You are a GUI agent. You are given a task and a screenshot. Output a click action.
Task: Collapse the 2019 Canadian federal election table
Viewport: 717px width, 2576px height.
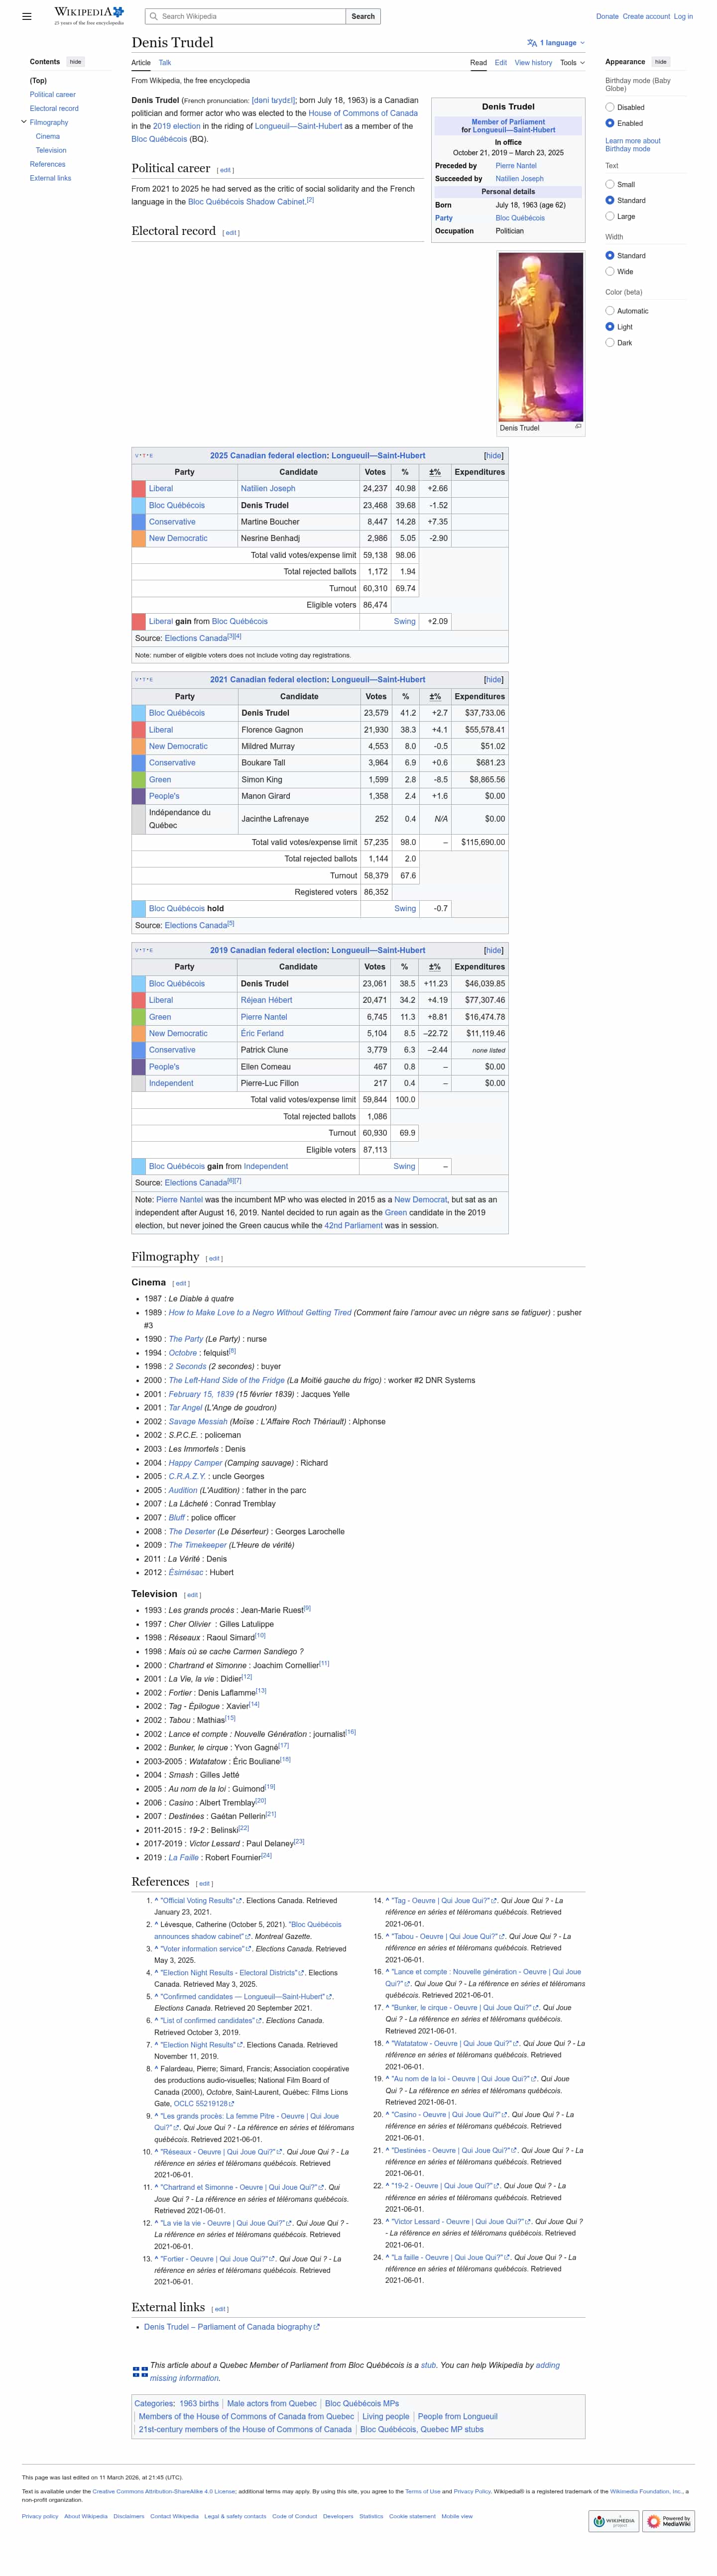494,950
